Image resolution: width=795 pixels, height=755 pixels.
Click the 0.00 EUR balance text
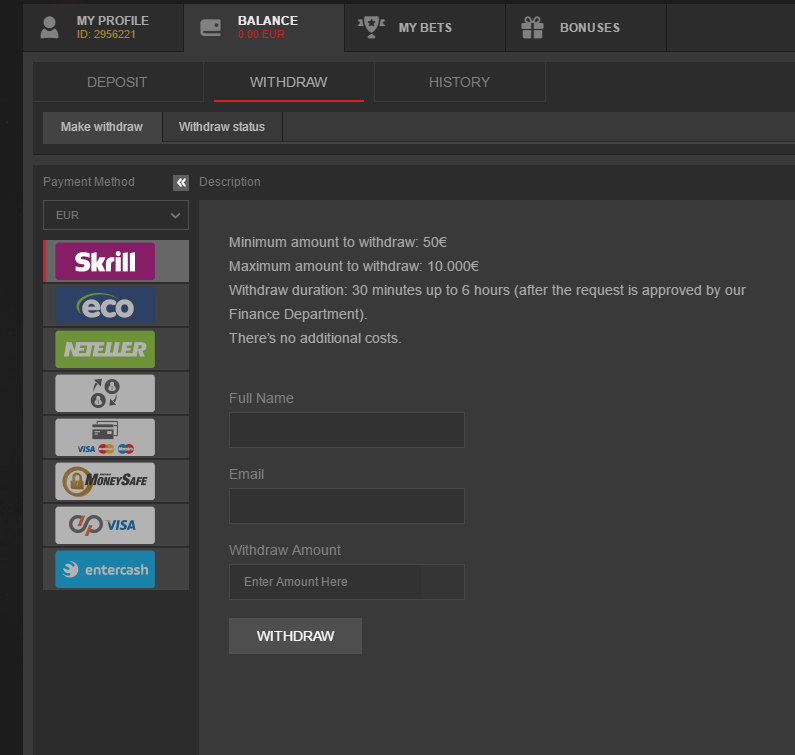[261, 34]
